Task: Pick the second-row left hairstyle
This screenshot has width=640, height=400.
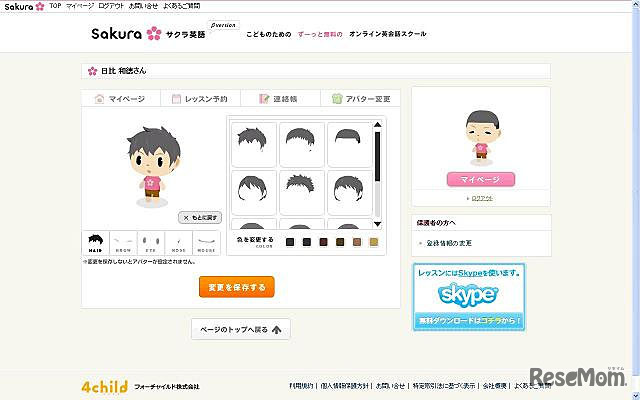Action: pos(254,193)
